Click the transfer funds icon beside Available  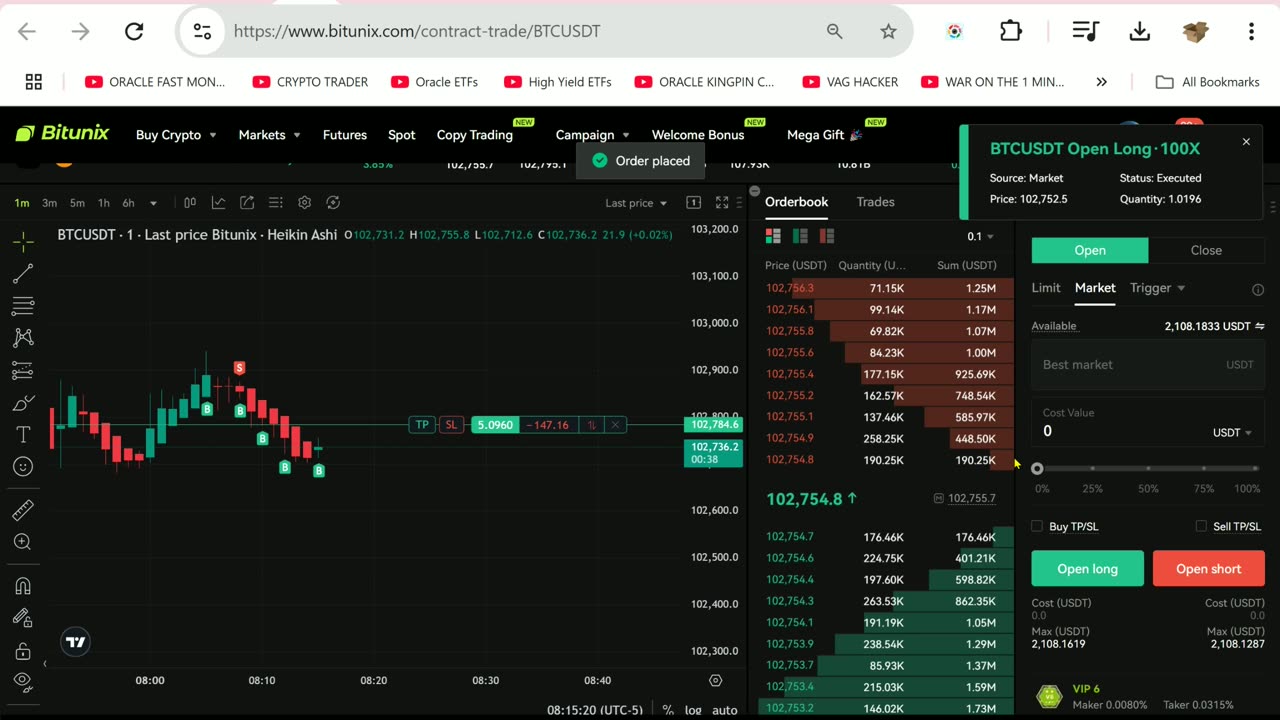pos(1260,326)
